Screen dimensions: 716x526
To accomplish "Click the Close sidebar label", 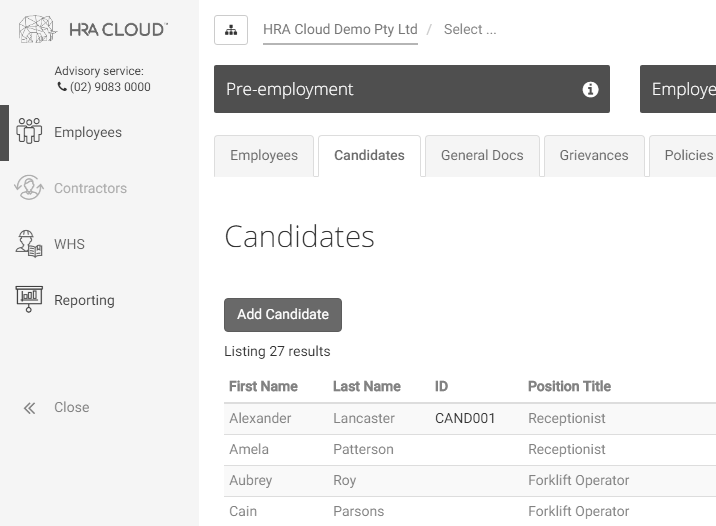I will point(72,407).
